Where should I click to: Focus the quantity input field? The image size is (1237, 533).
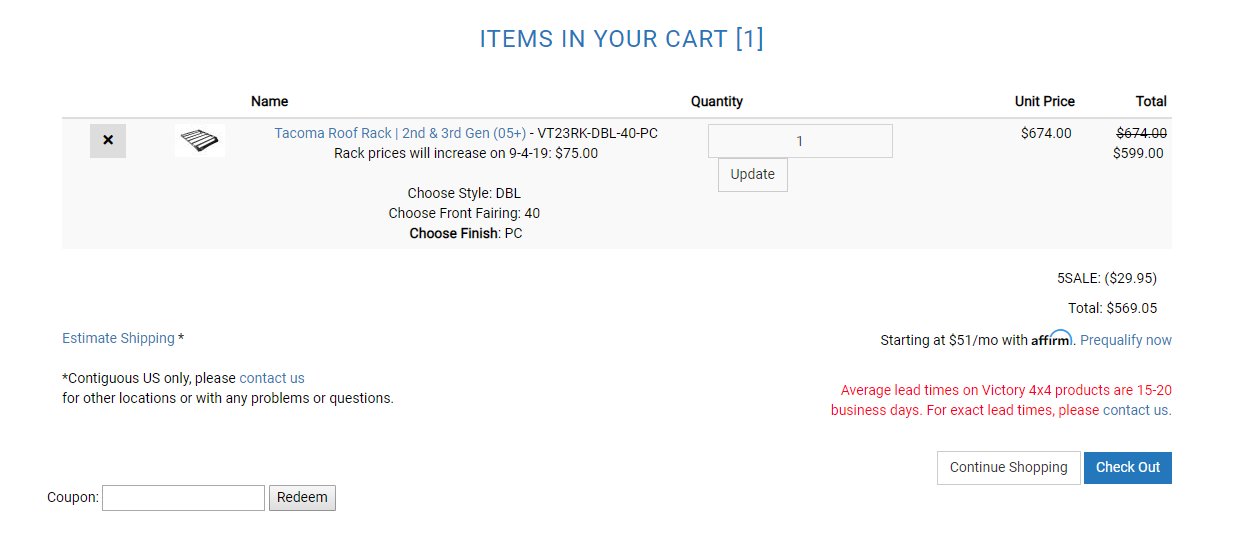(800, 141)
